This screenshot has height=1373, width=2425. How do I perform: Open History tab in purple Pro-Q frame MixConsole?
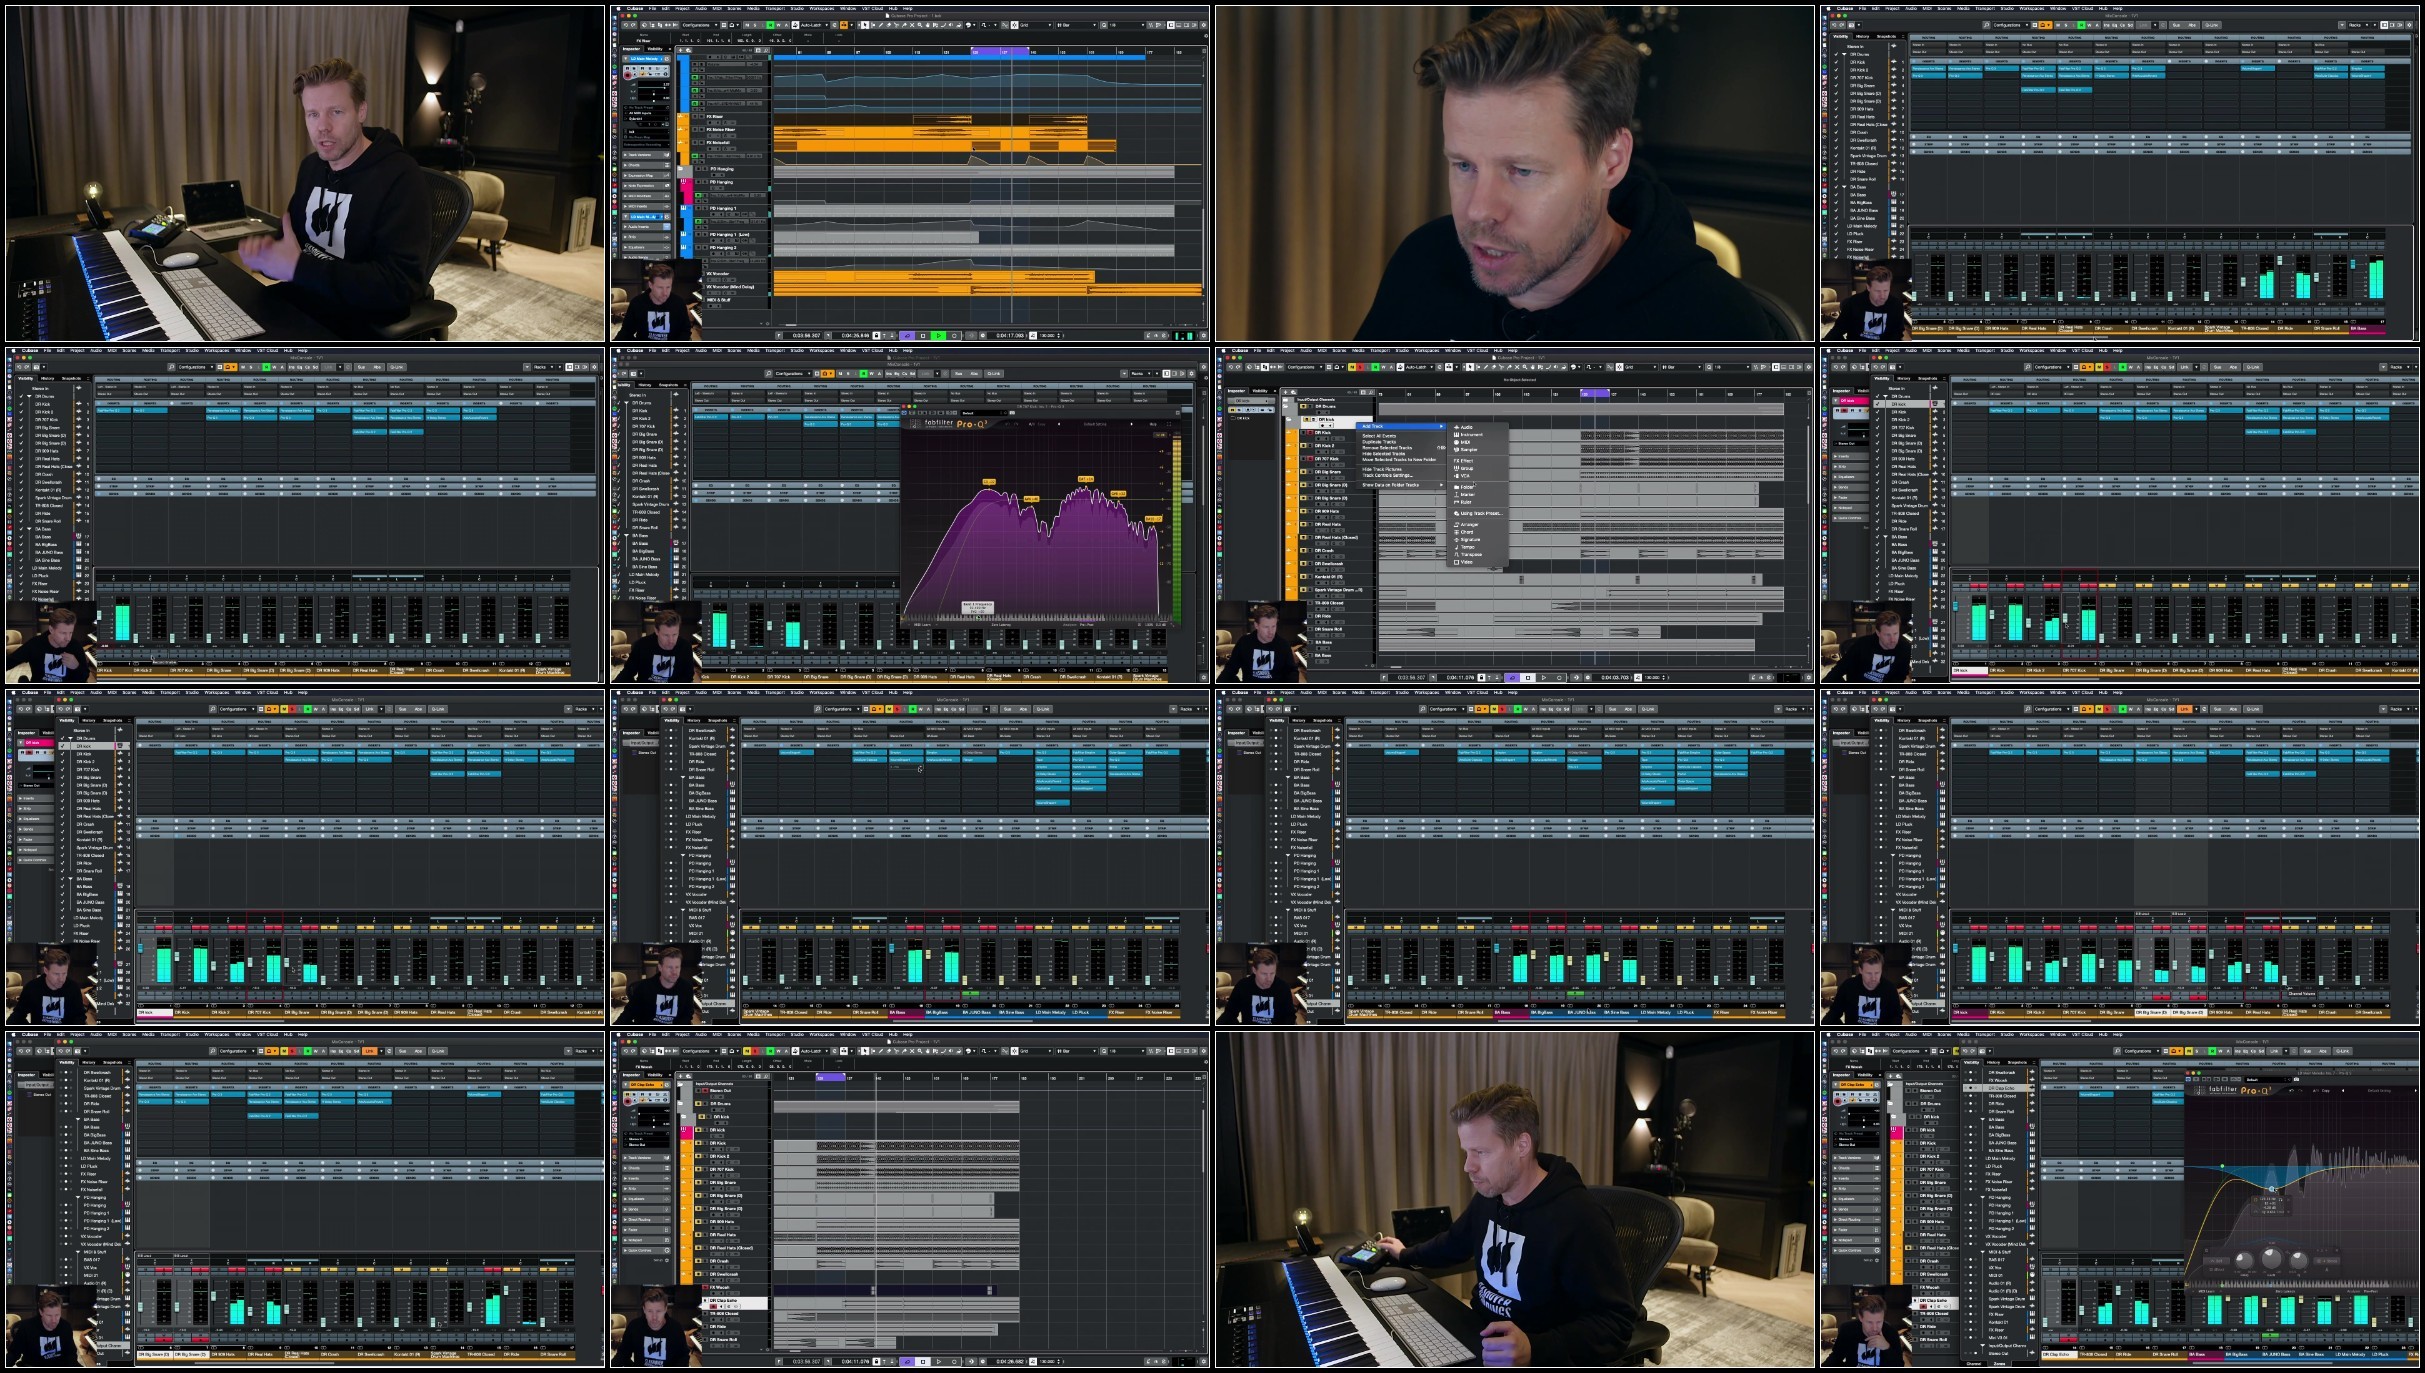point(644,385)
